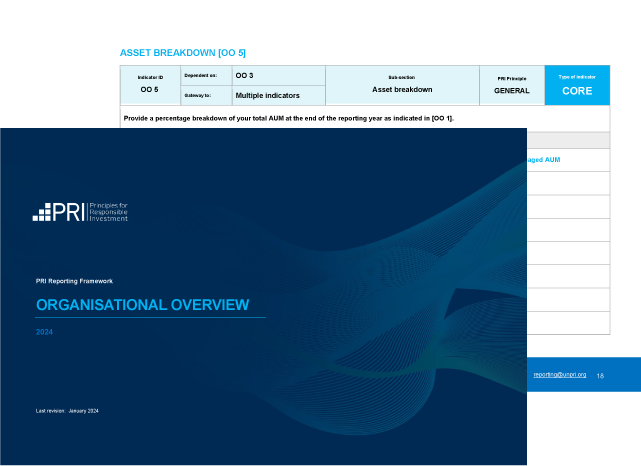Click the GENERAL PRI Principle cell
641x466 pixels.
point(512,85)
